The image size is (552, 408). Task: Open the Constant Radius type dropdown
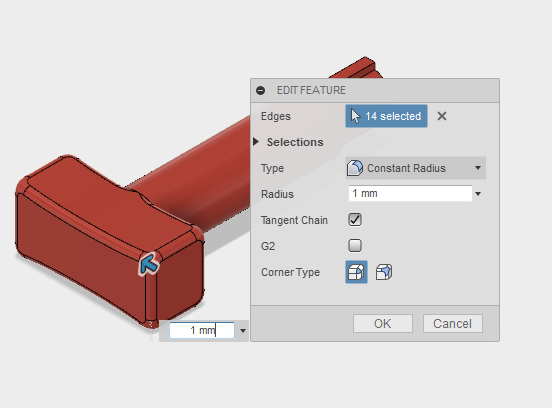point(415,168)
